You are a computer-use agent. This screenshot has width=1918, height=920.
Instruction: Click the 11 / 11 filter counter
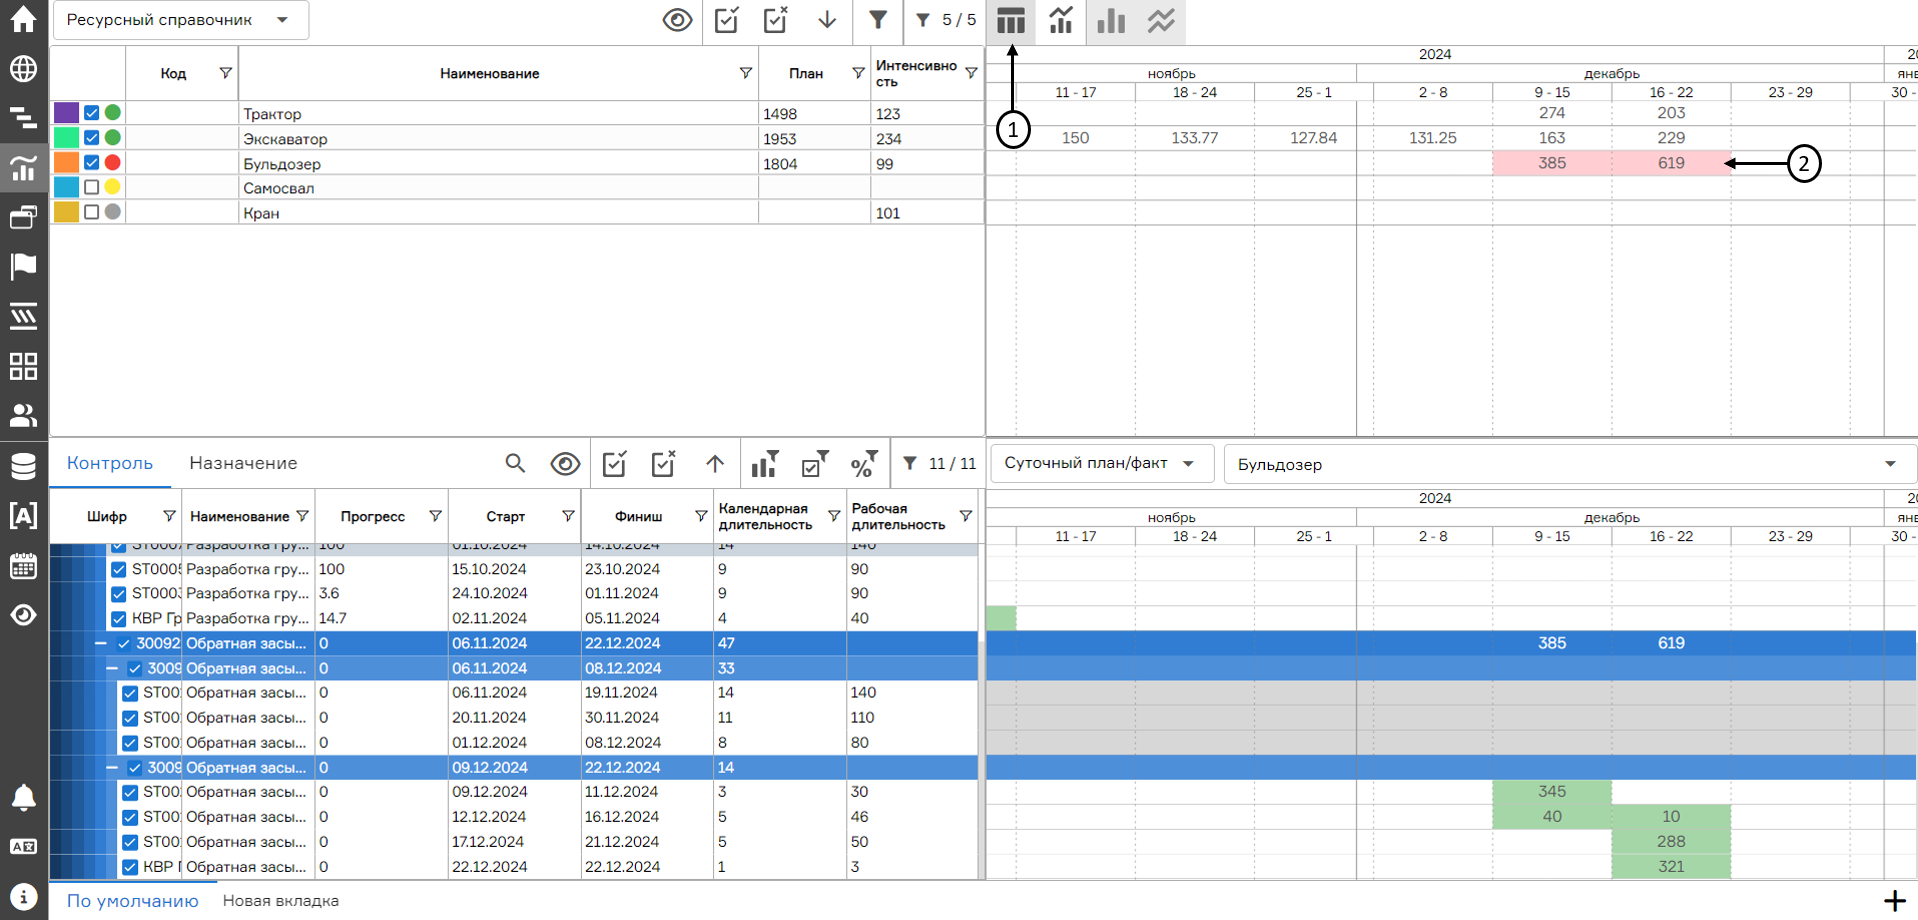click(x=940, y=464)
